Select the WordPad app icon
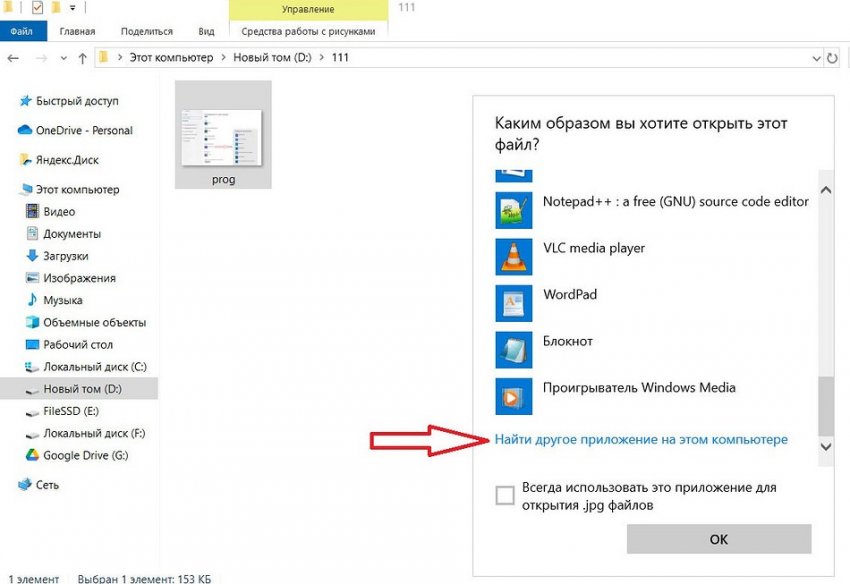The image size is (850, 584). click(514, 303)
